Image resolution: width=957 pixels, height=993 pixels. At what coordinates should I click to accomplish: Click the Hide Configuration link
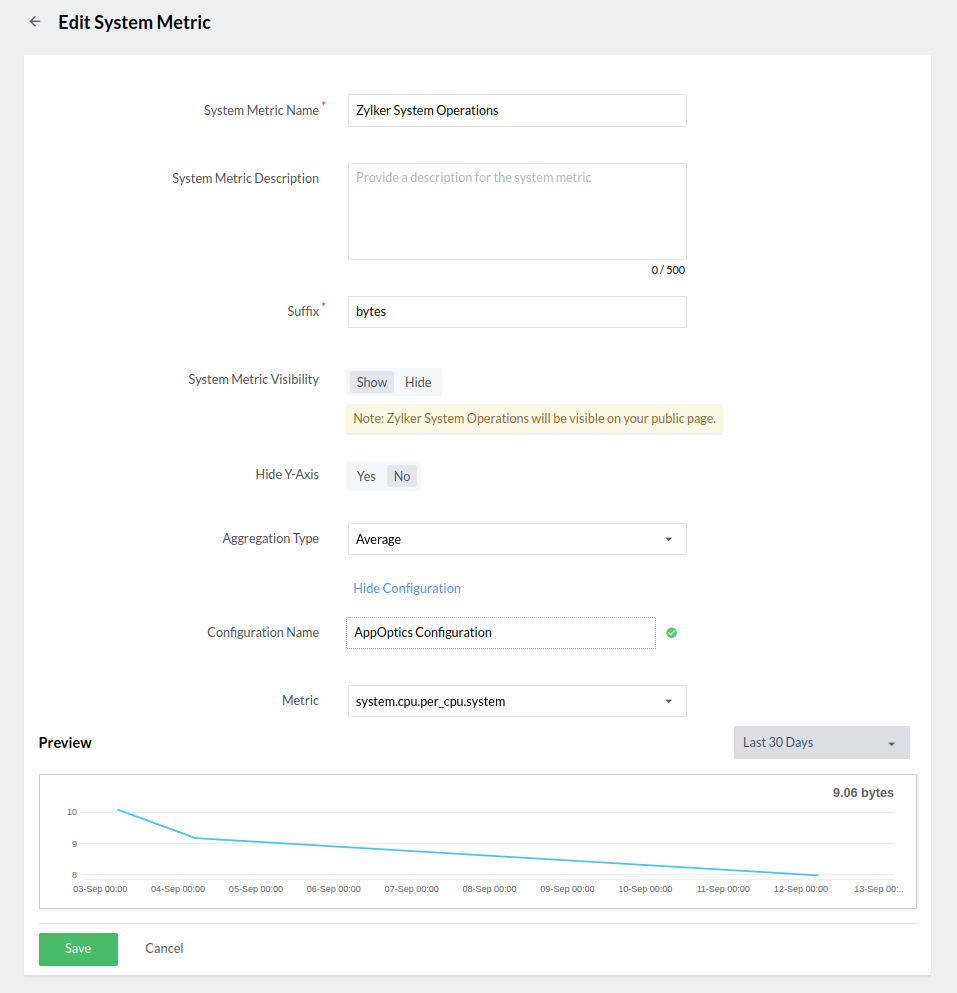pyautogui.click(x=407, y=588)
